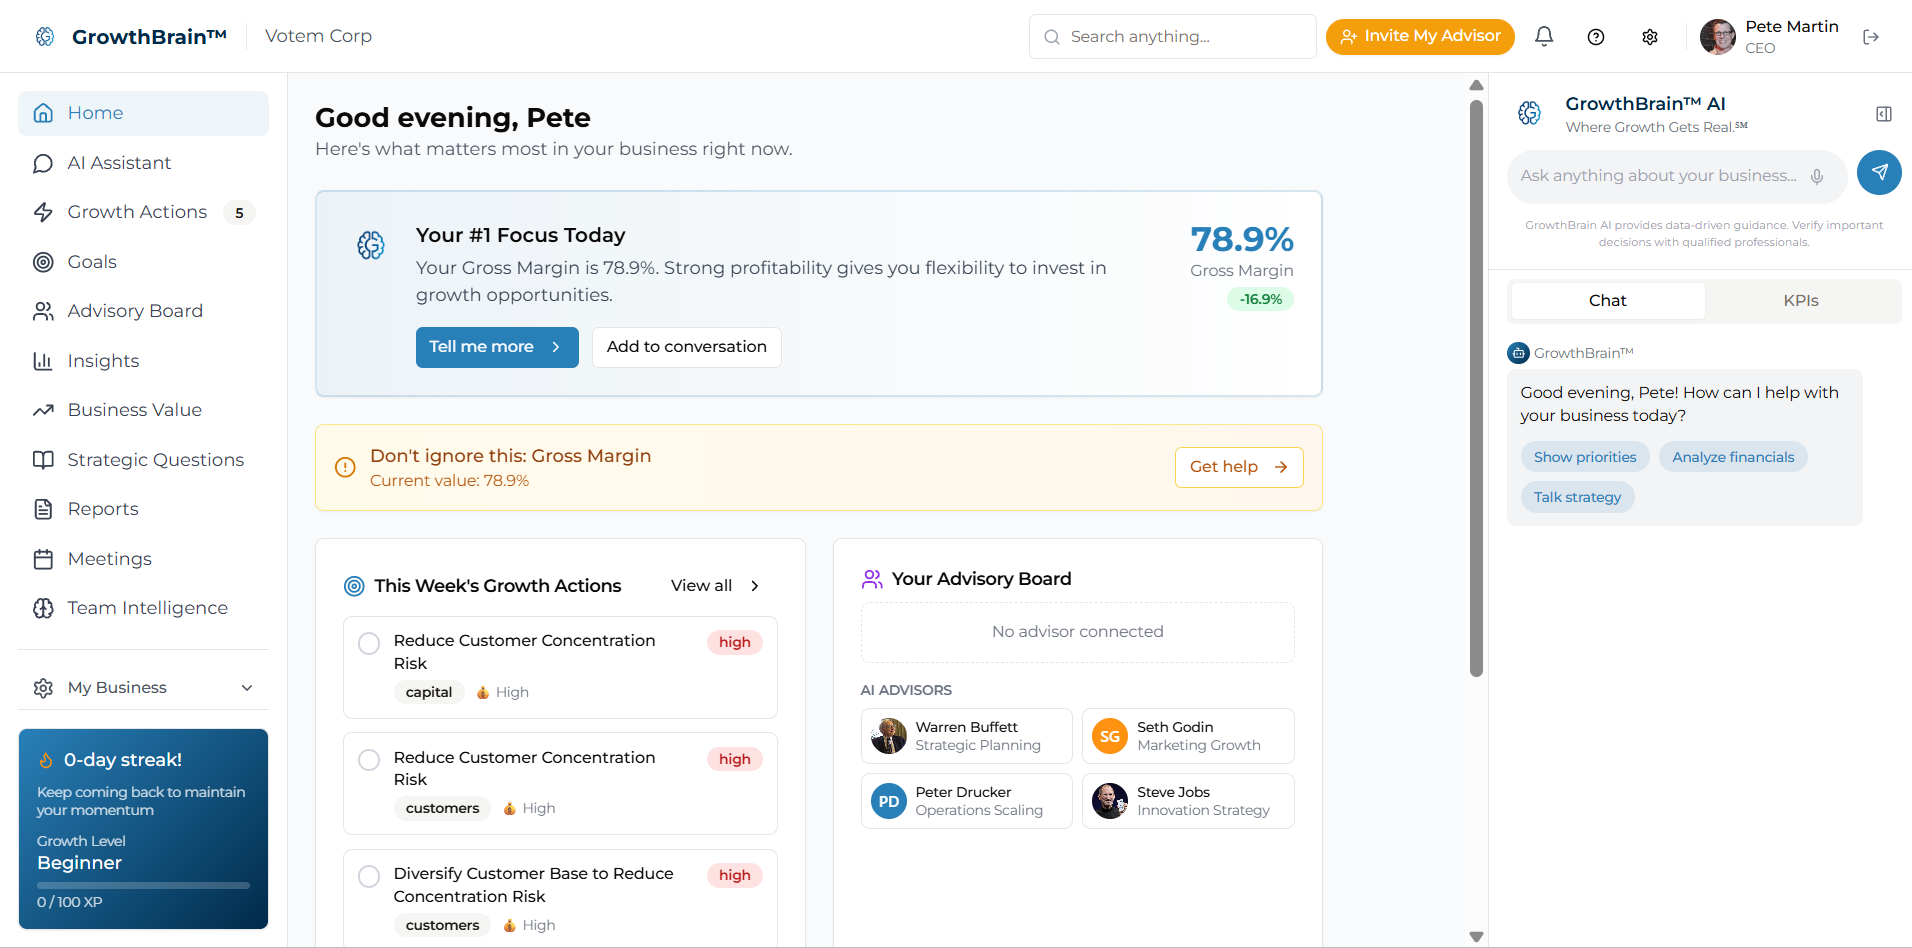The height and width of the screenshot is (948, 1912).
Task: Select AI Assistant in the sidebar
Action: (119, 162)
